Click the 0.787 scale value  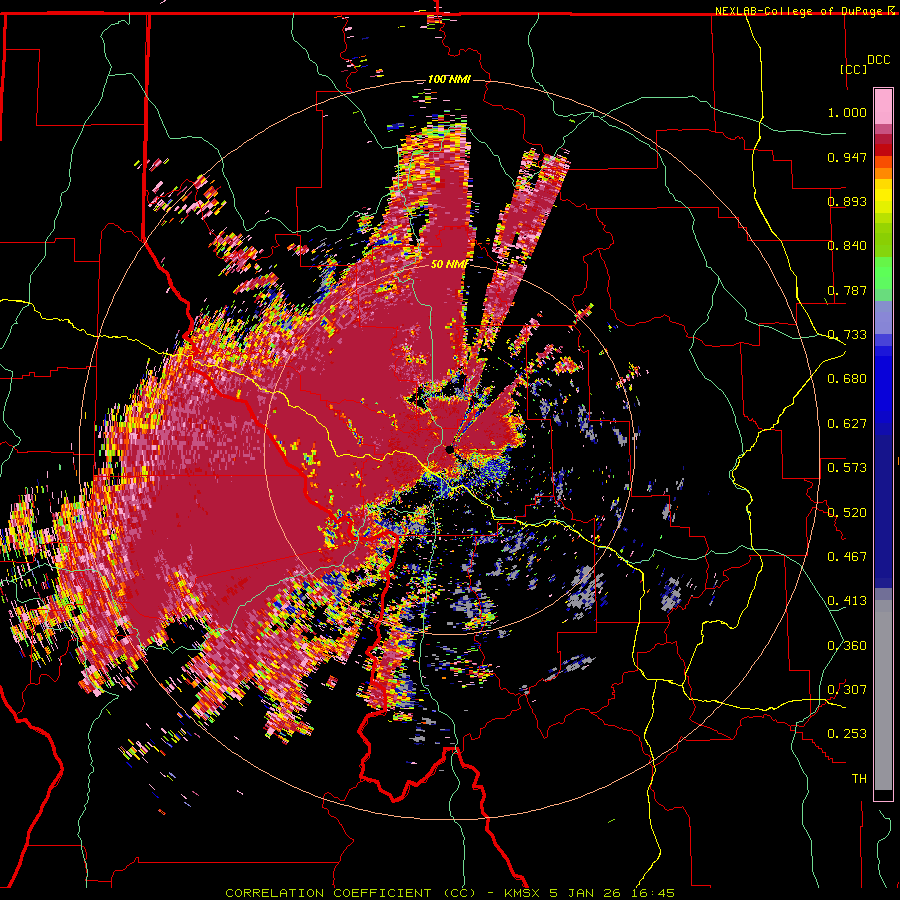847,290
